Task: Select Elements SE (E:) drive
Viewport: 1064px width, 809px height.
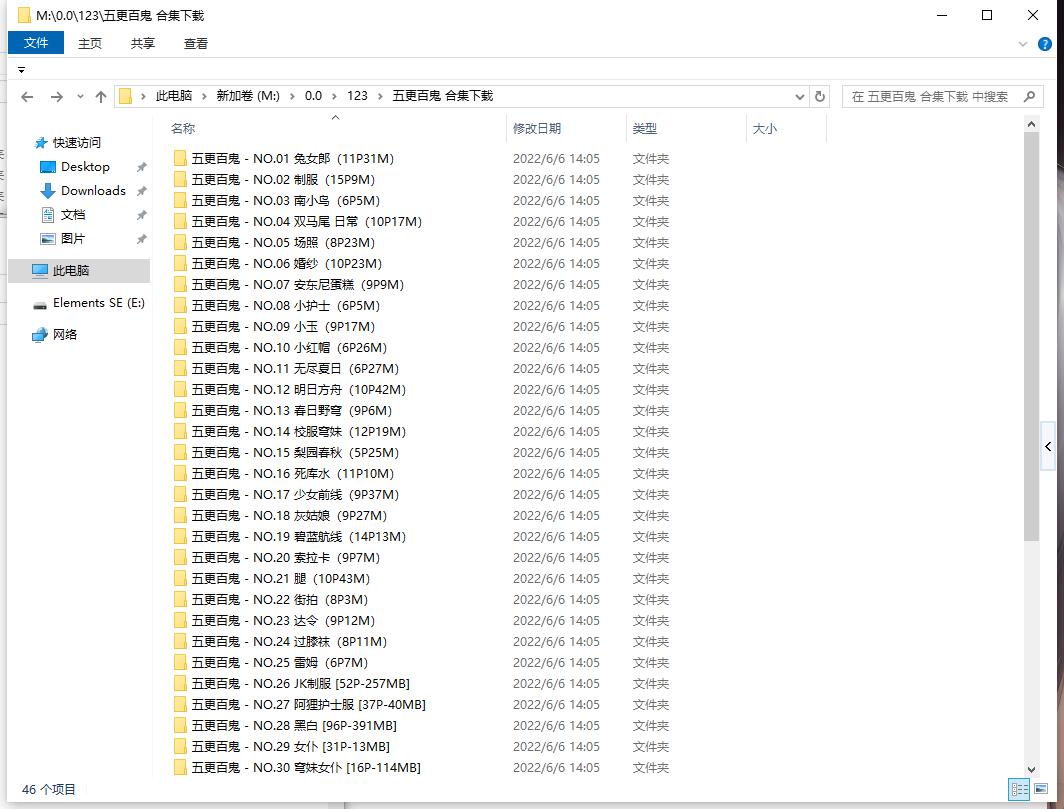Action: 98,303
